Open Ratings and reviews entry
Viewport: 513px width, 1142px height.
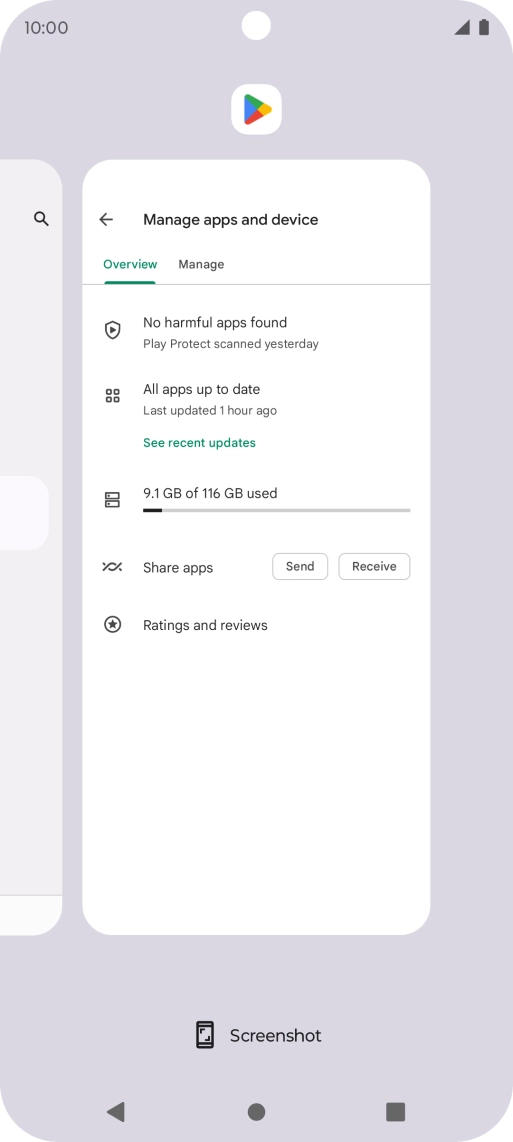click(x=256, y=625)
